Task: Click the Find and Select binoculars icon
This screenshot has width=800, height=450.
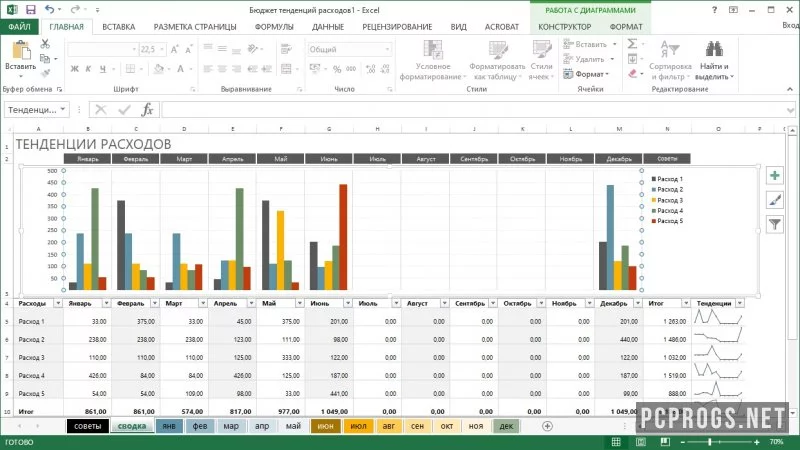Action: (x=714, y=49)
